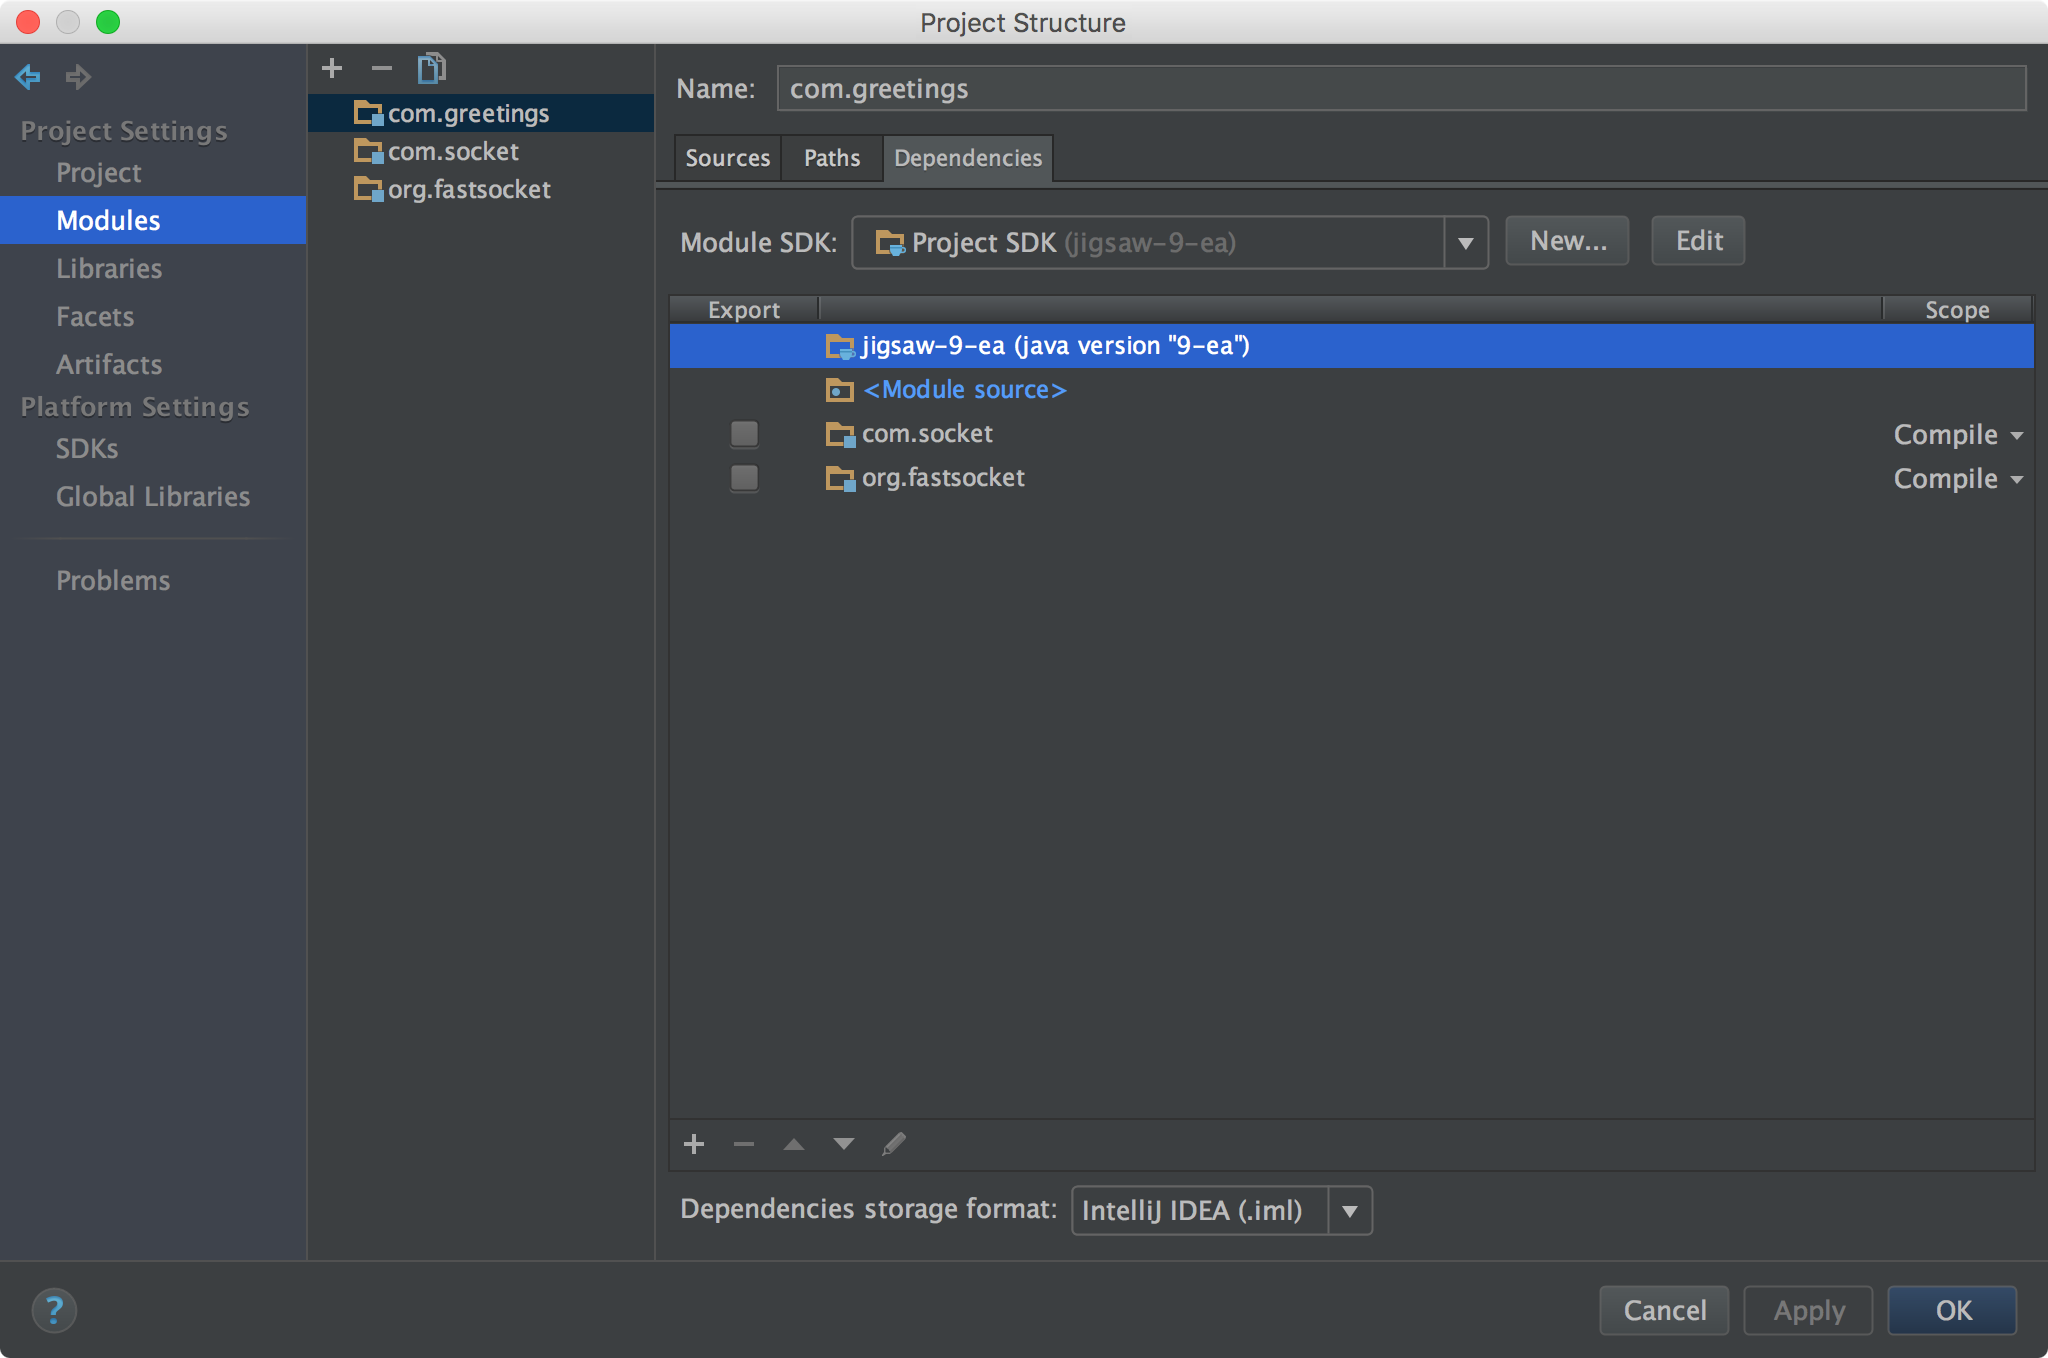
Task: Select <Module source> dependency row
Action: 1352,390
